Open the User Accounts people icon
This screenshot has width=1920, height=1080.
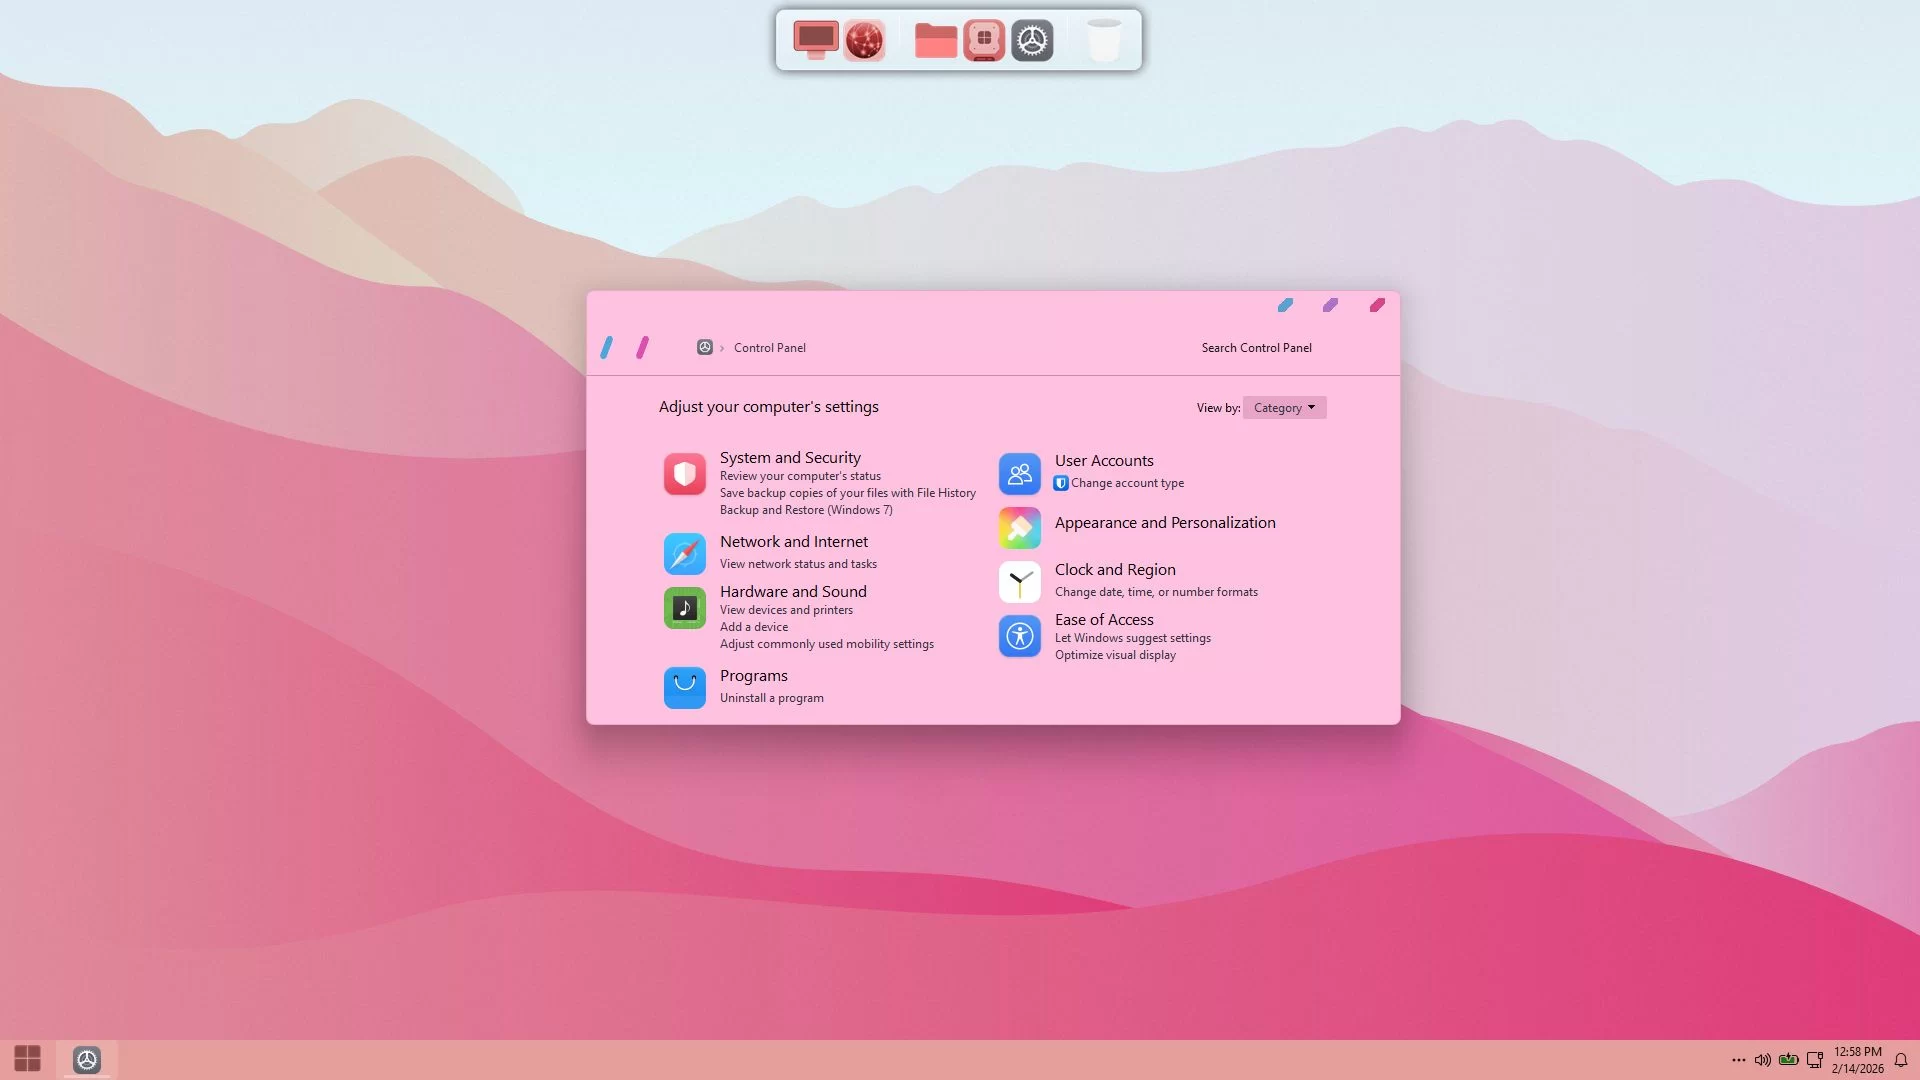pyautogui.click(x=1019, y=474)
